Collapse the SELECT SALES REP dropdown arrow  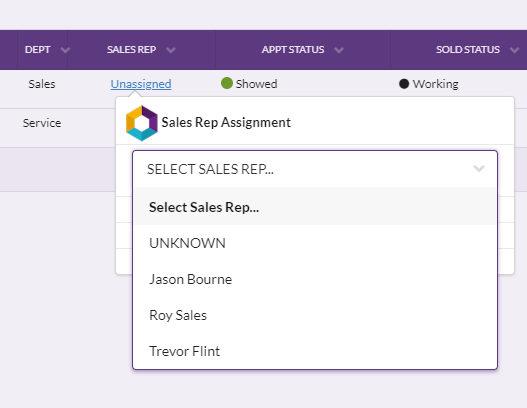479,168
